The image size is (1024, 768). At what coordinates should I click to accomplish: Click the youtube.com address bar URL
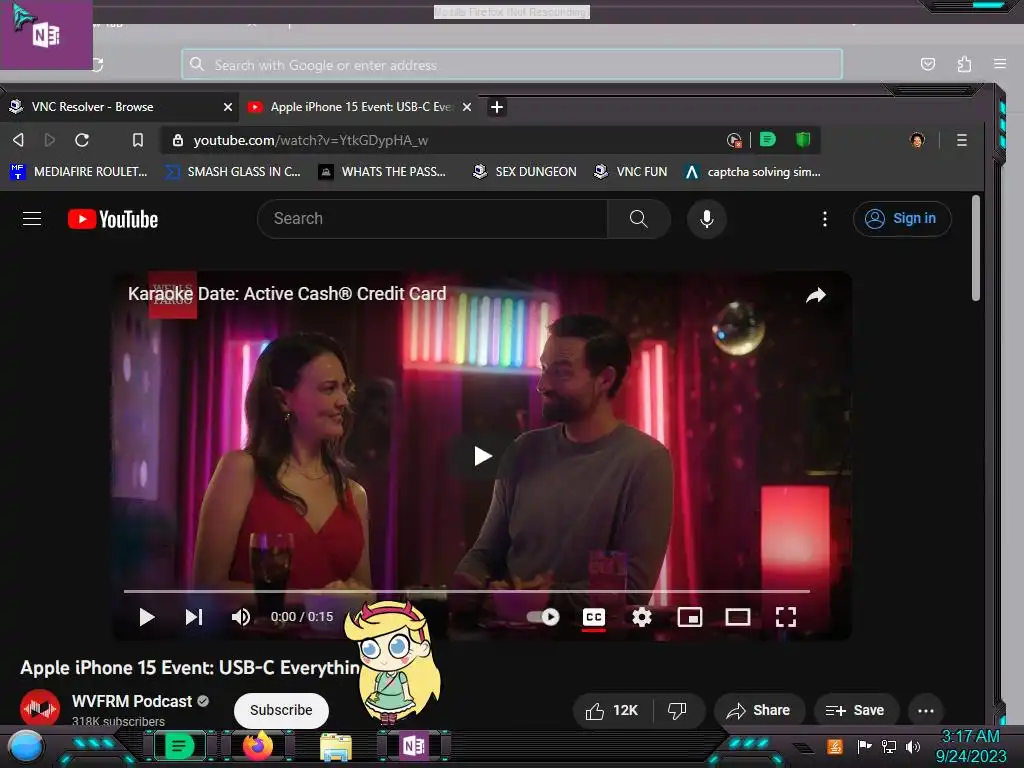tap(311, 140)
